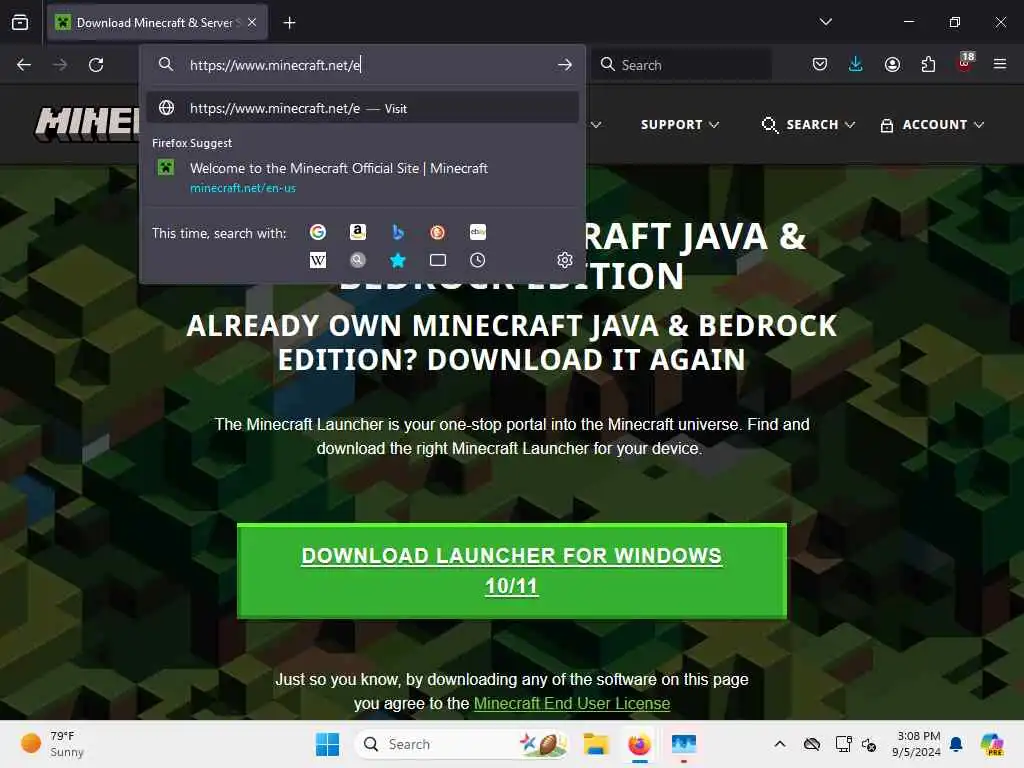Viewport: 1024px width, 768px height.
Task: Click the Windows taskbar Search box
Action: 460,744
